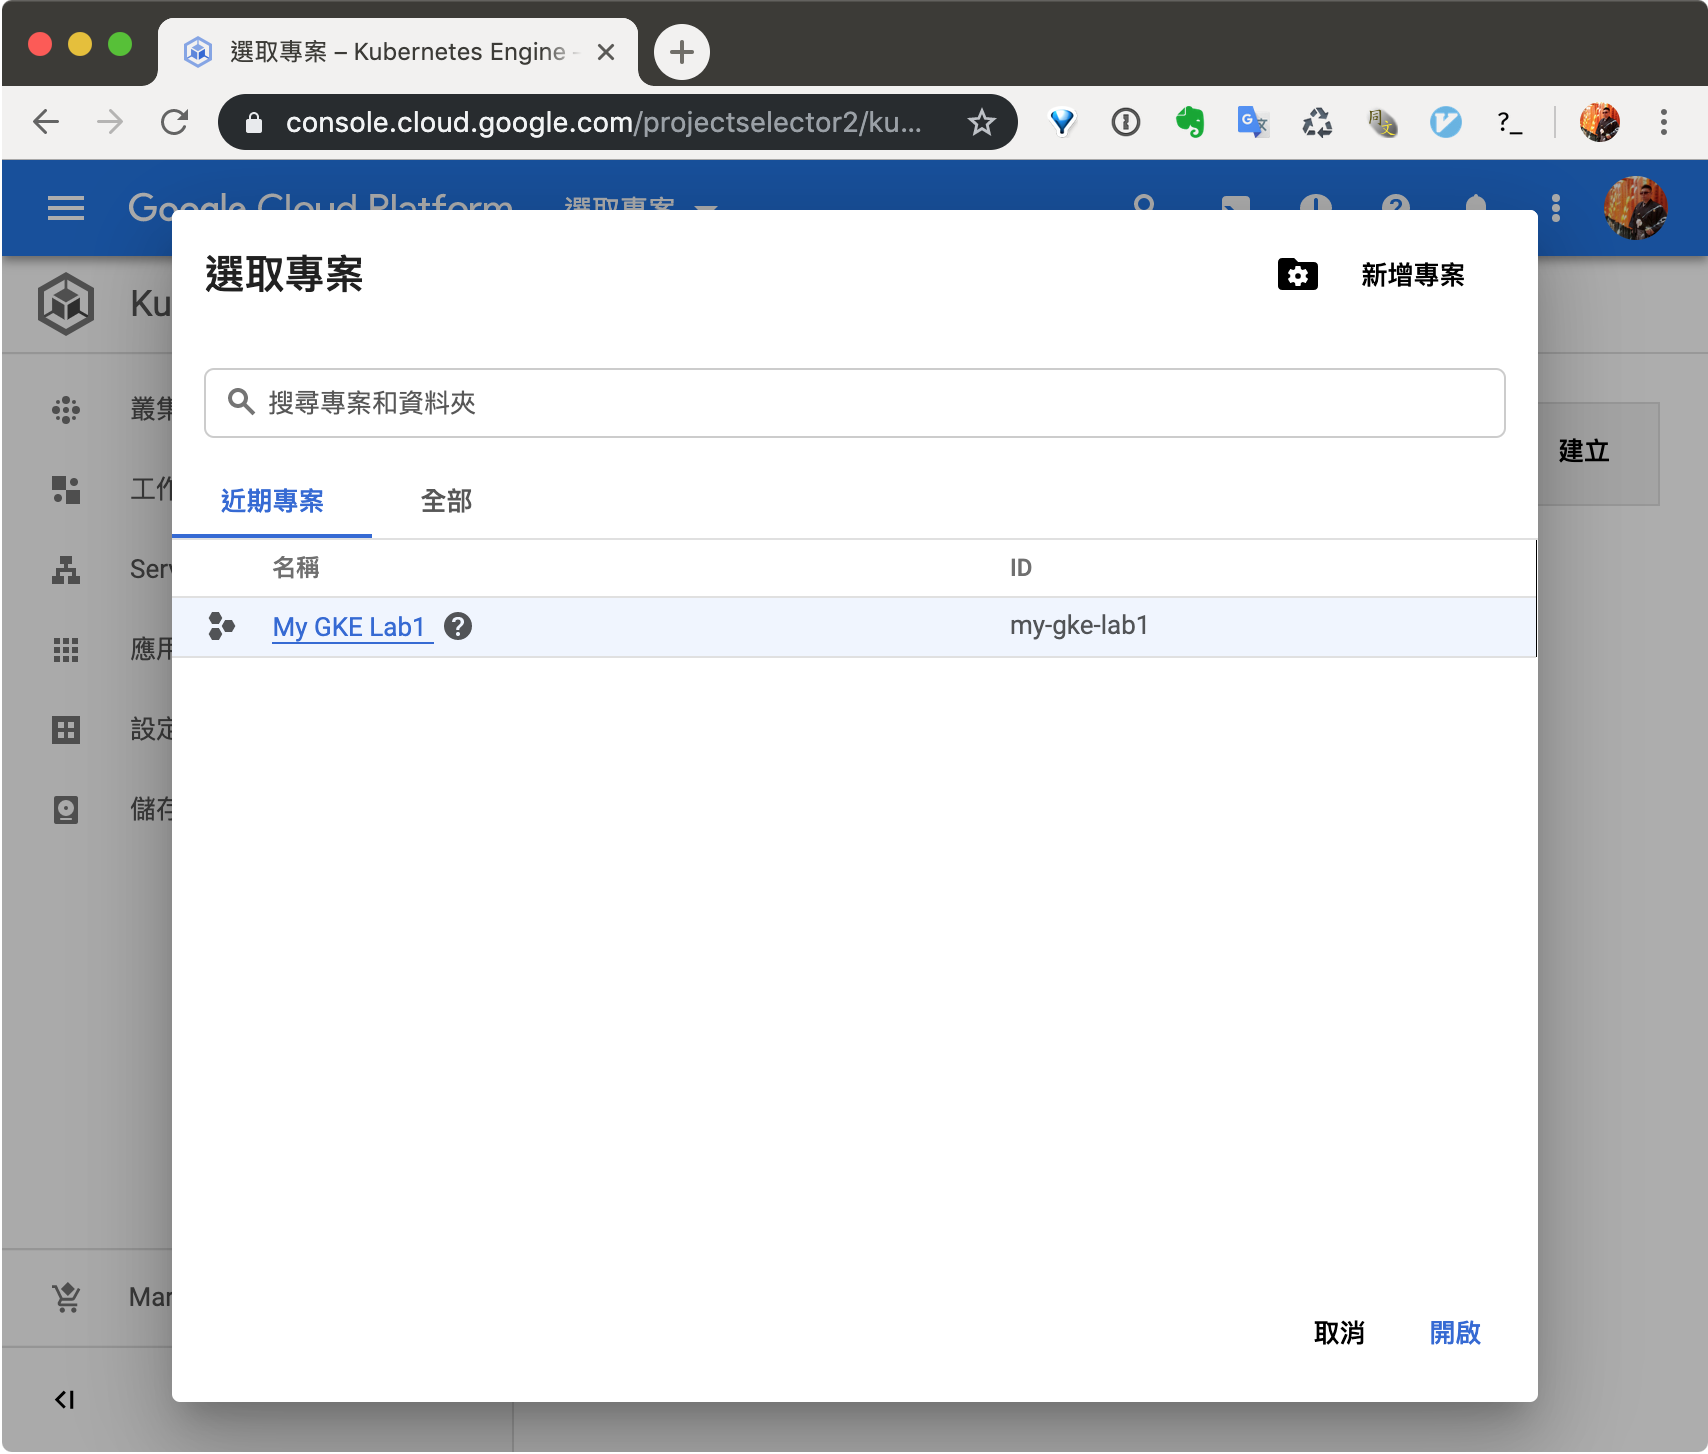
Task: Click the storage disk icon in sidebar
Action: [66, 809]
